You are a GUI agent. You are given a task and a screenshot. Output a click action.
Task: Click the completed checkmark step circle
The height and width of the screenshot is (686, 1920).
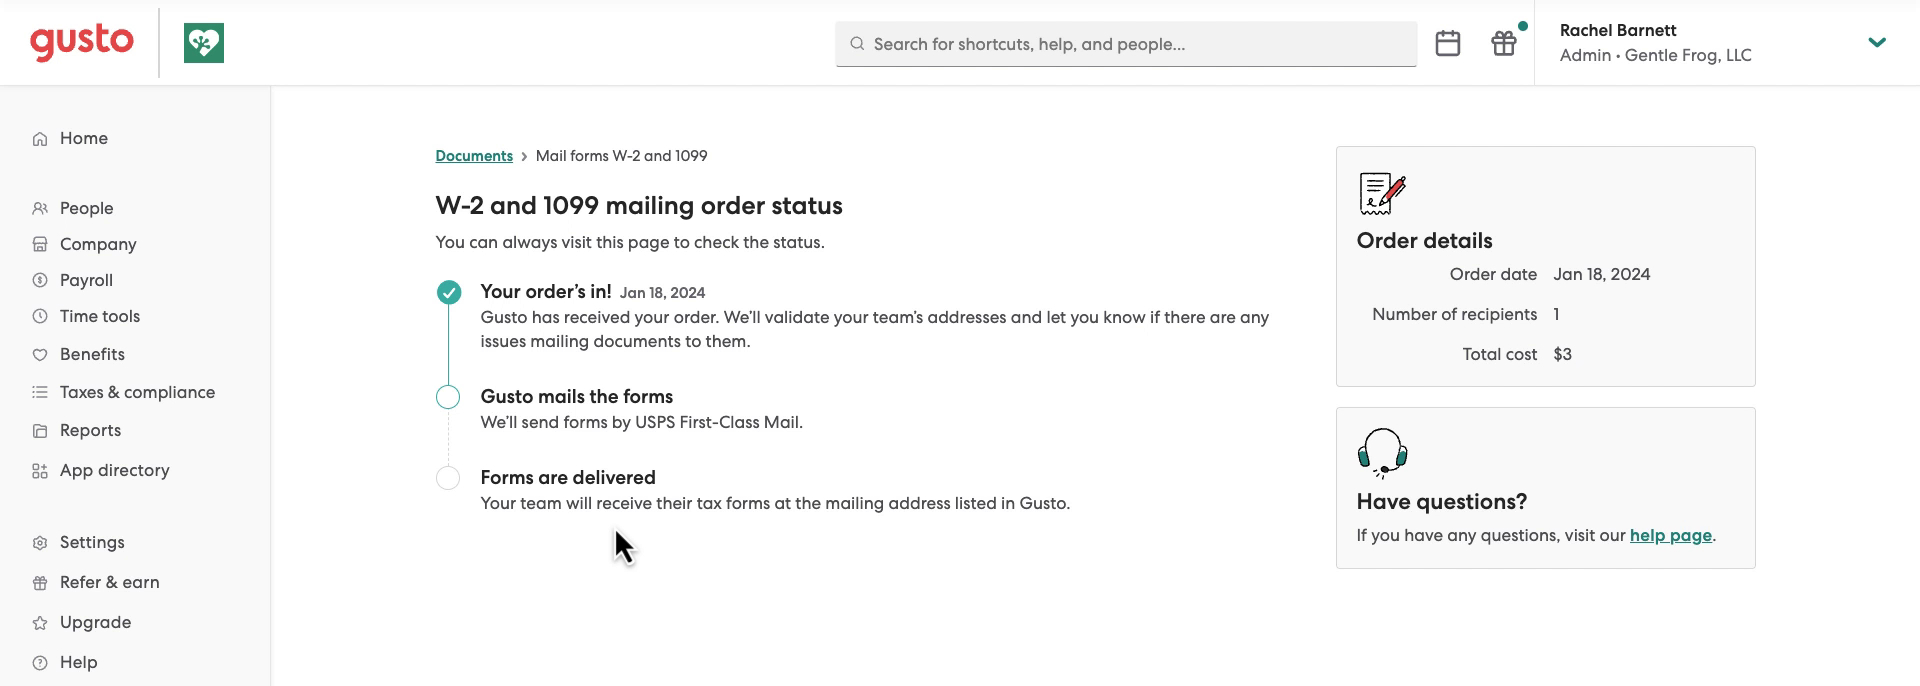[449, 292]
